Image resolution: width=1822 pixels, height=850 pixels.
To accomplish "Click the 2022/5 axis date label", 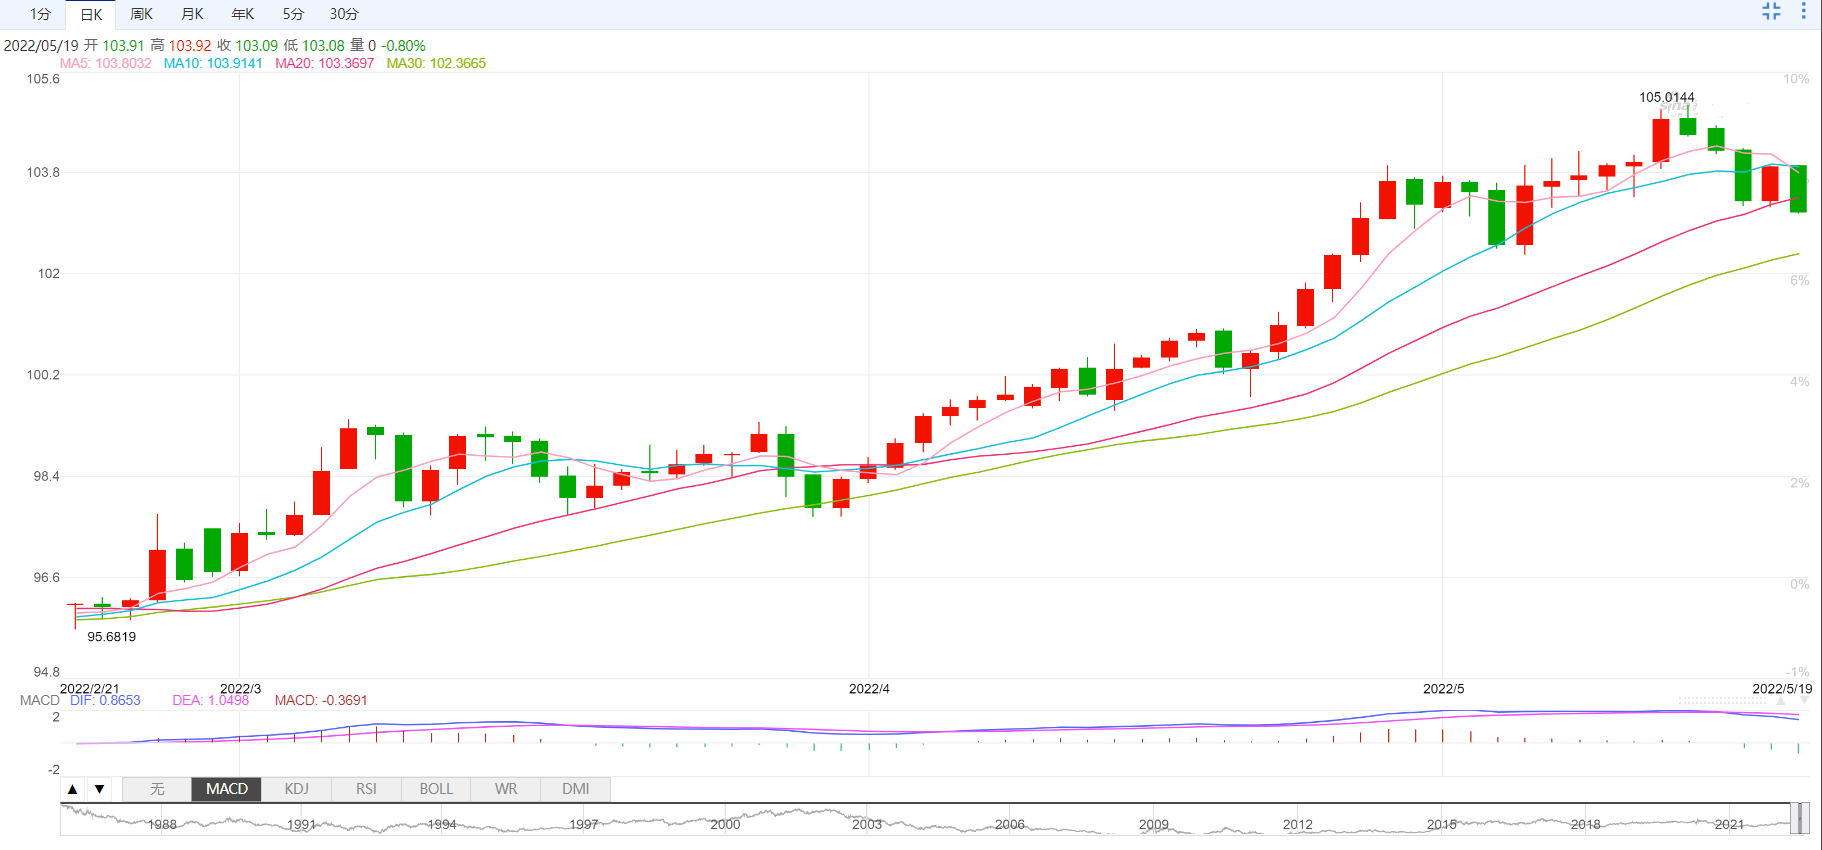I will pyautogui.click(x=1443, y=688).
